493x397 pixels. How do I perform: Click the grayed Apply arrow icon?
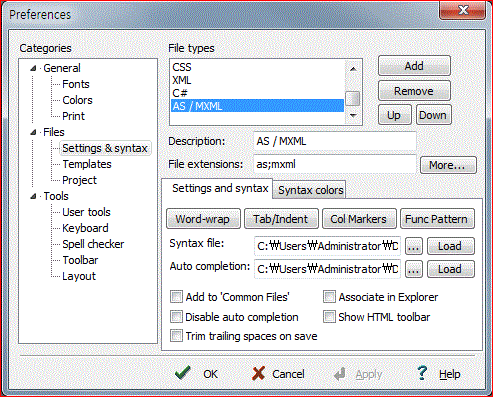340,374
